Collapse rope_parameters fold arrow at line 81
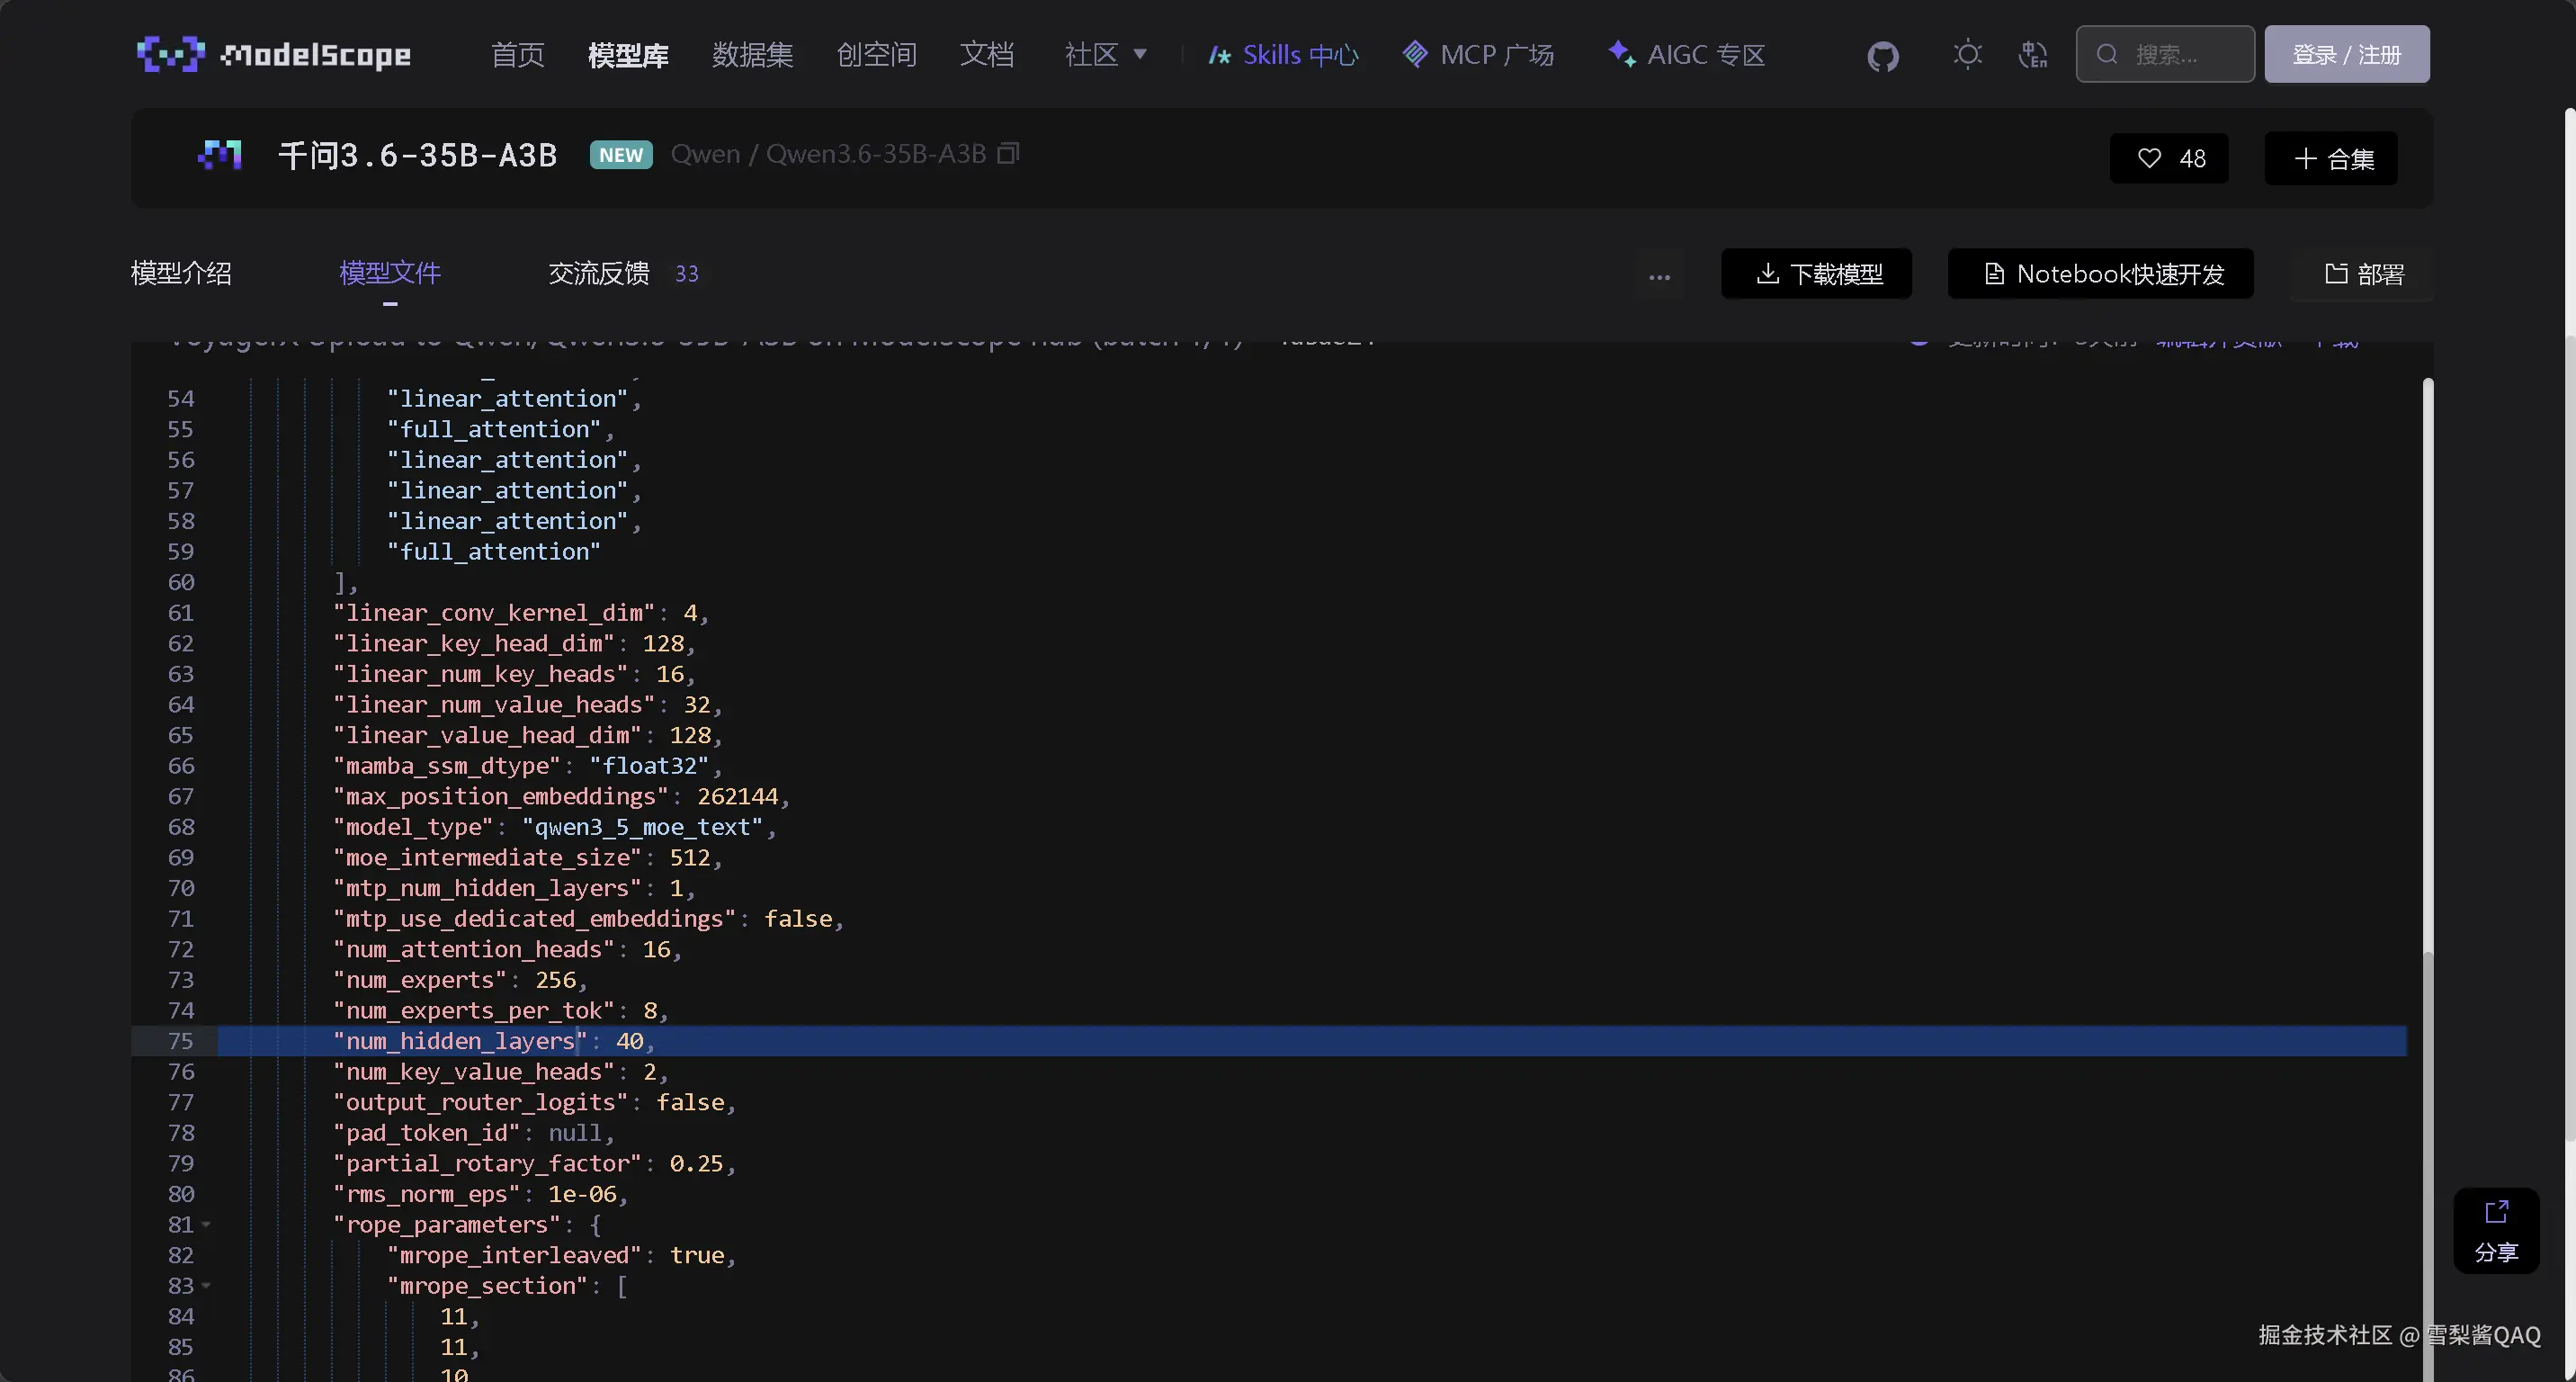This screenshot has width=2576, height=1382. (x=206, y=1224)
